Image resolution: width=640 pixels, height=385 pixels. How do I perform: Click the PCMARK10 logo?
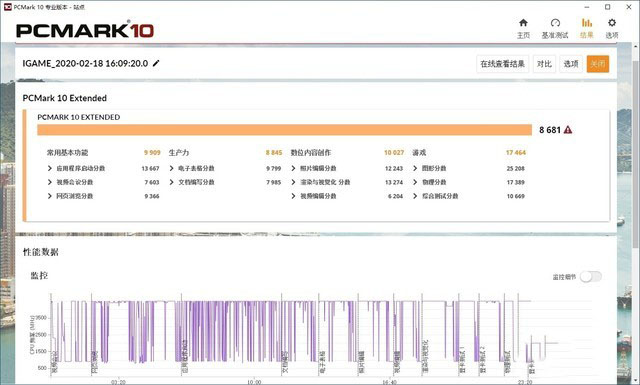pyautogui.click(x=85, y=30)
